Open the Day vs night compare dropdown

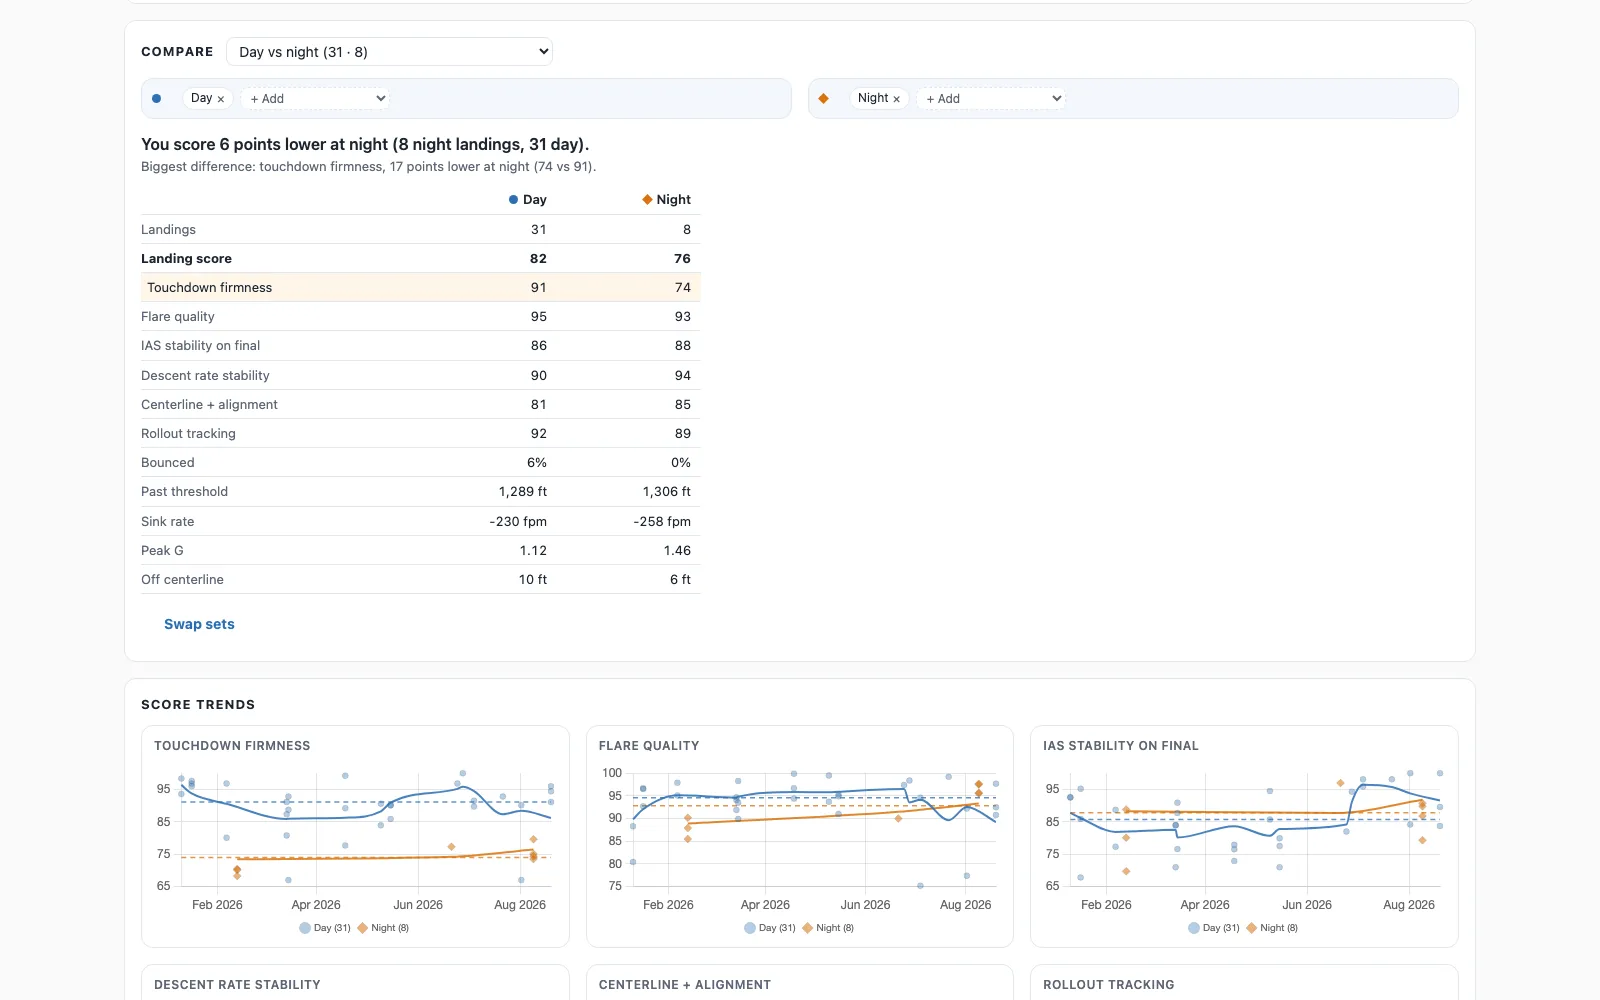(x=389, y=52)
